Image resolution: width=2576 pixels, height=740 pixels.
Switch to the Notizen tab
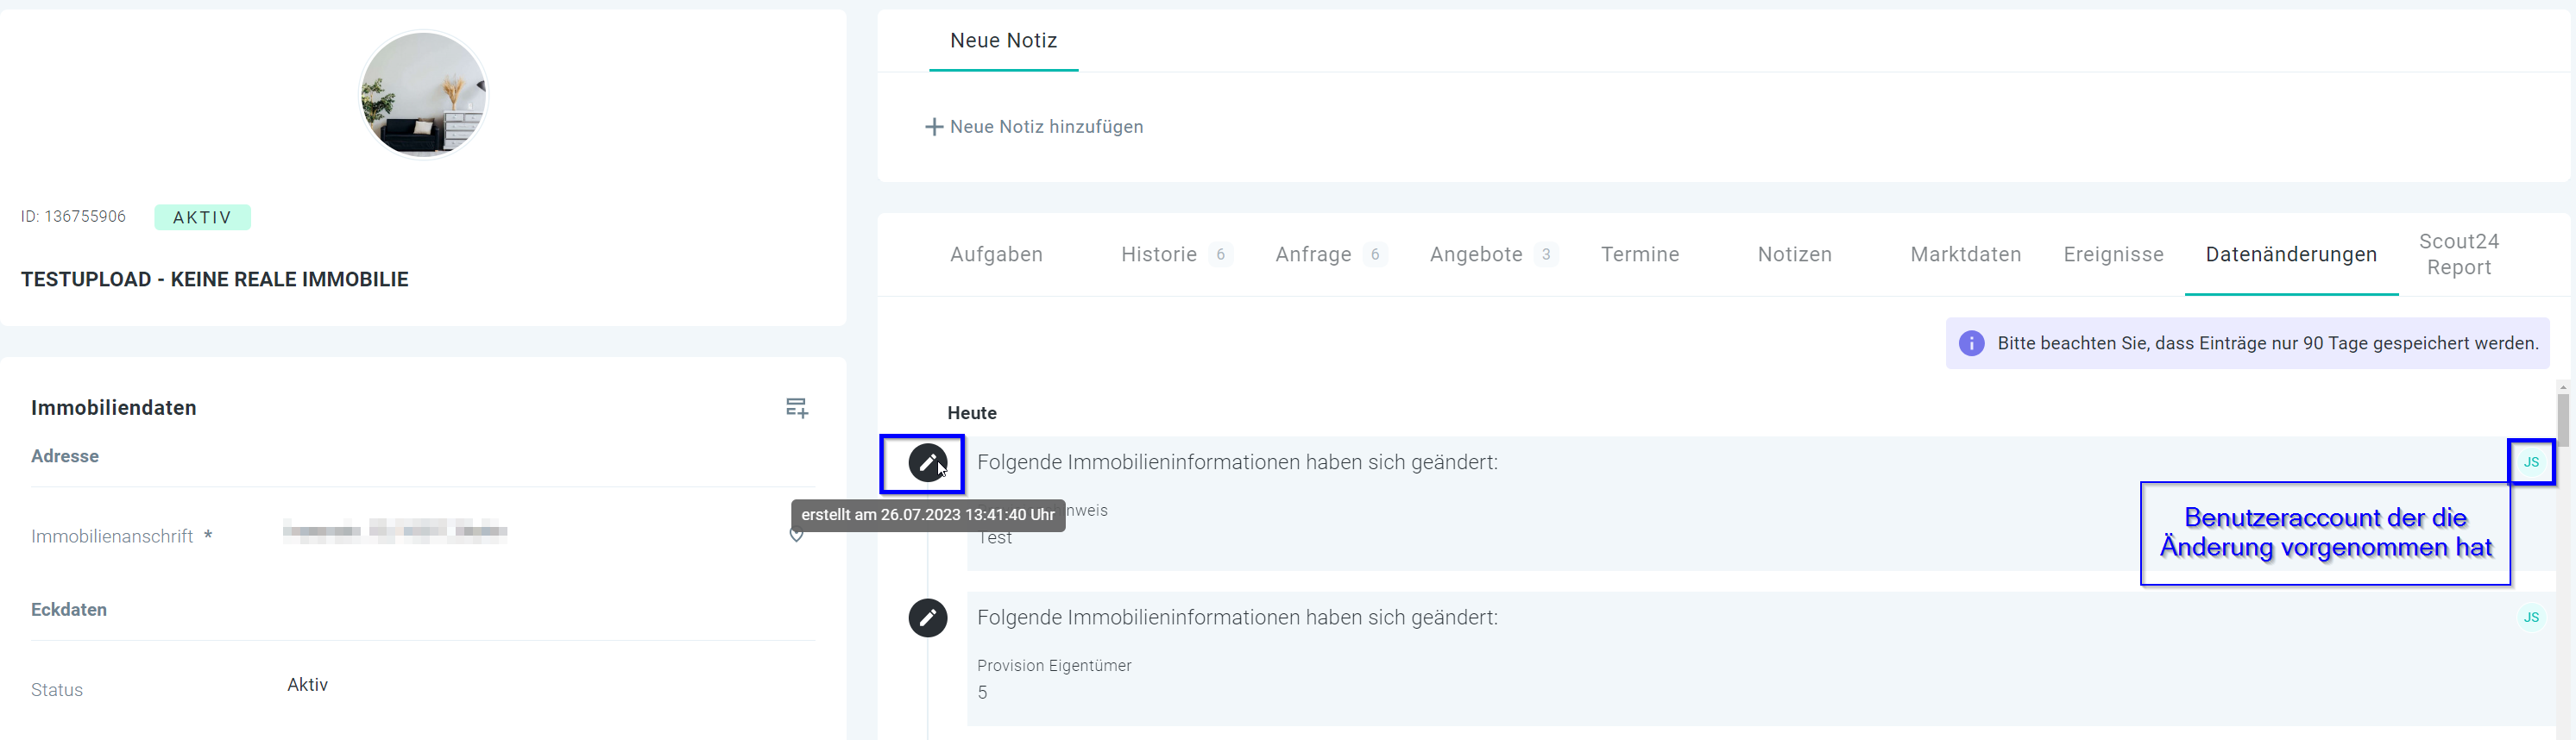[x=1794, y=255]
